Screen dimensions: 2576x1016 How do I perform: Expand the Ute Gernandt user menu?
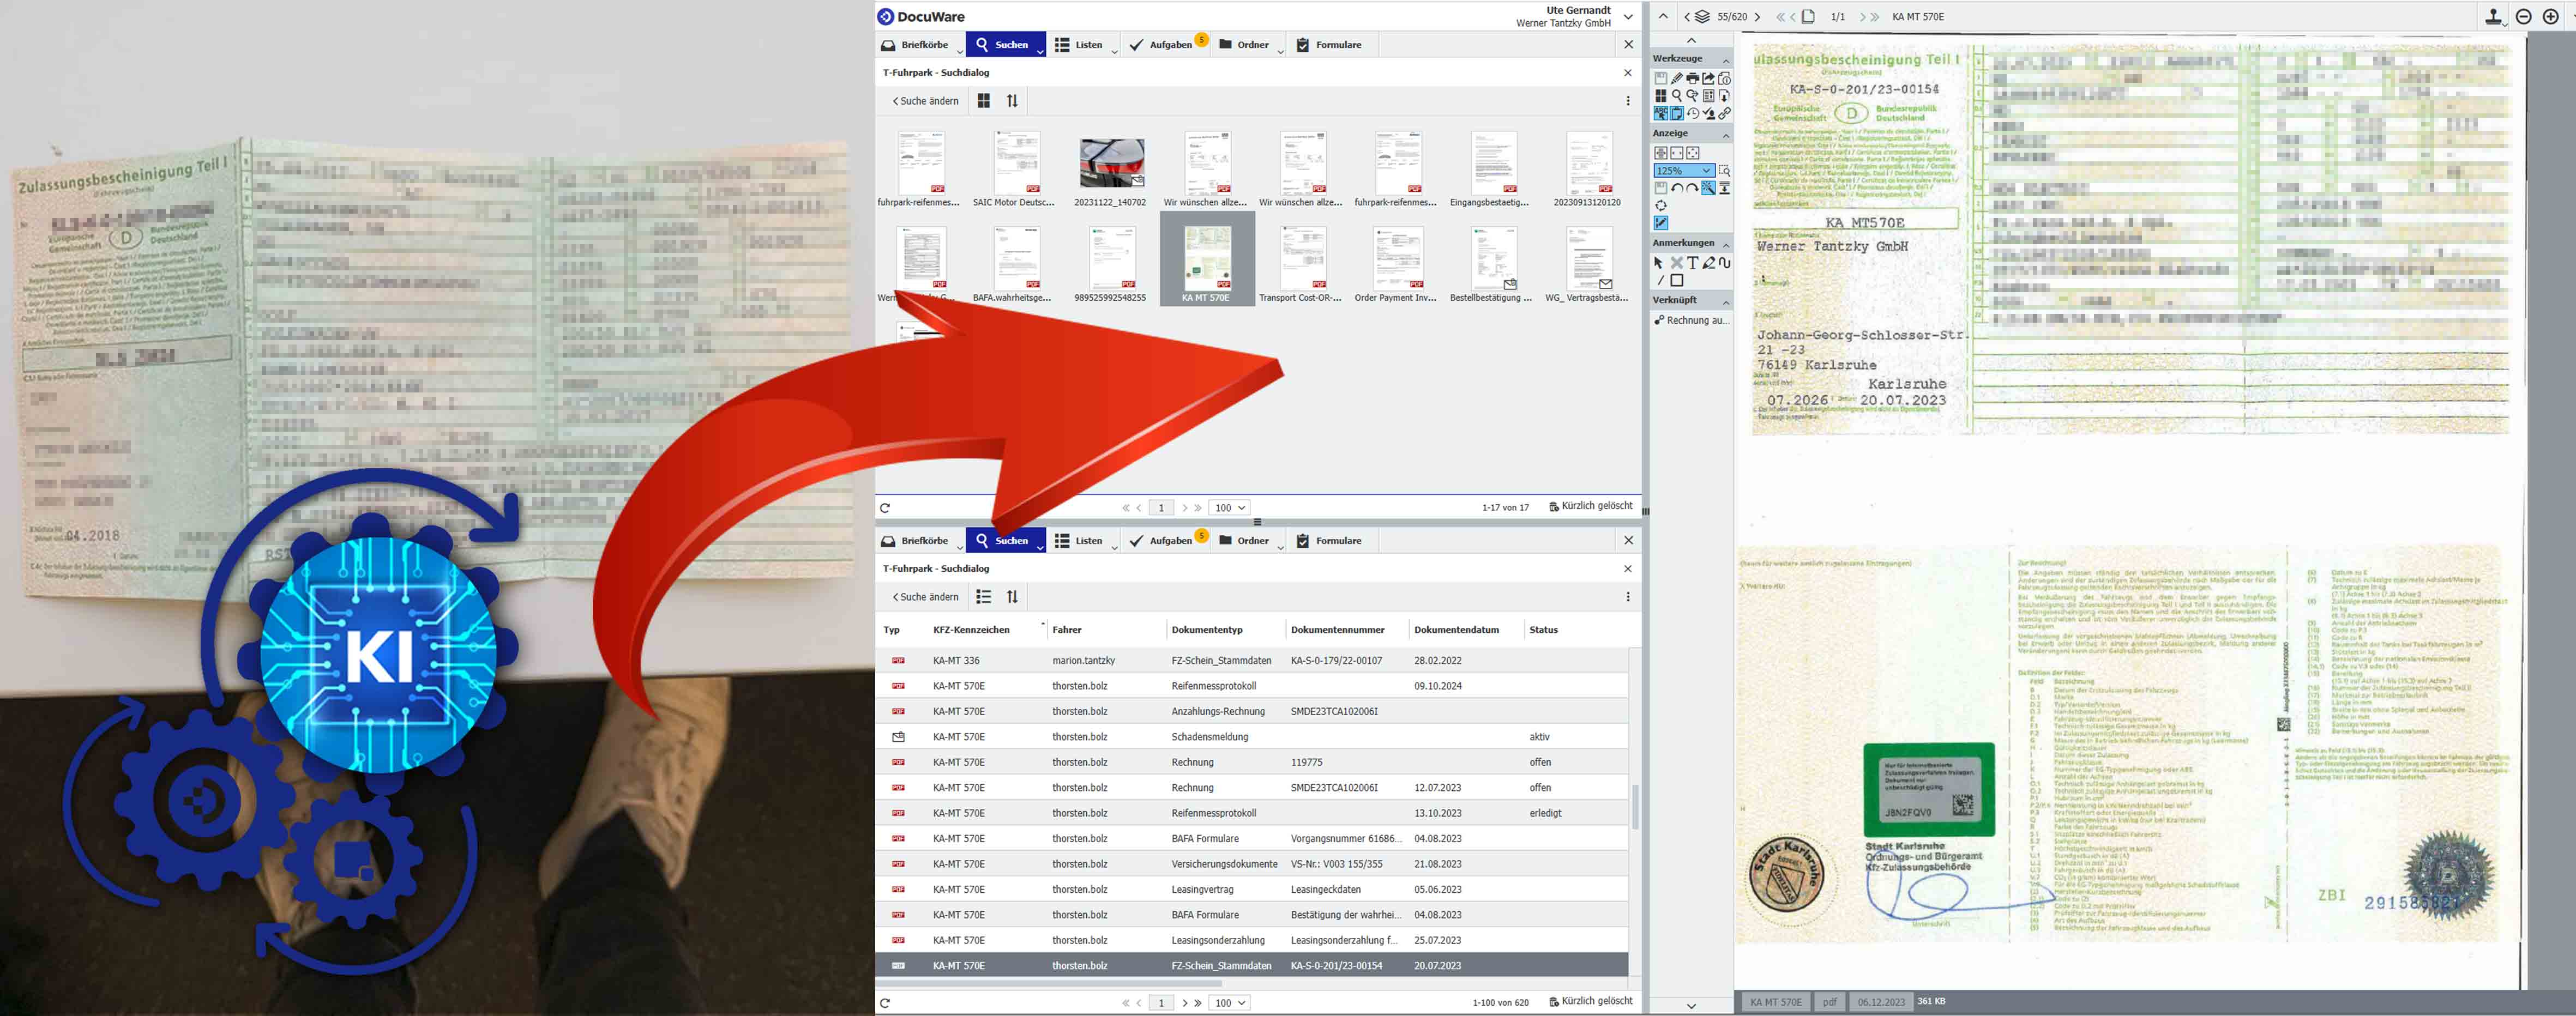[1628, 17]
